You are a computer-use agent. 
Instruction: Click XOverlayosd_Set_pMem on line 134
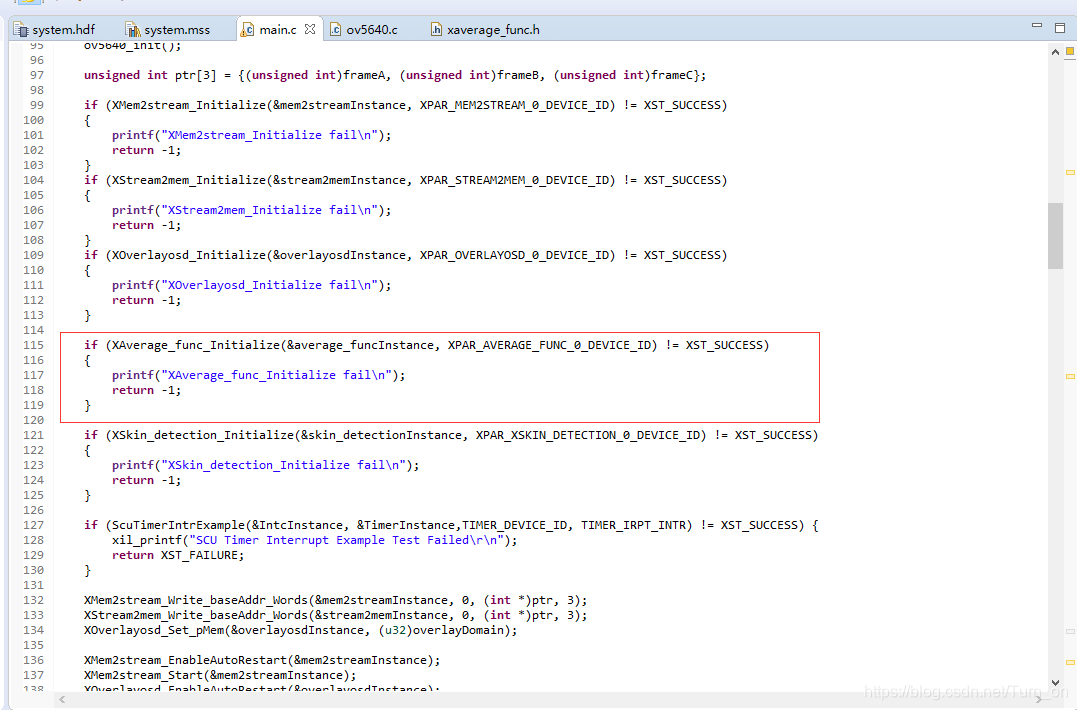154,630
